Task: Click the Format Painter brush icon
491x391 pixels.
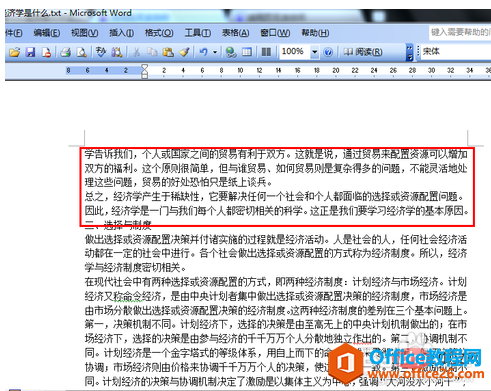Action: [x=184, y=52]
